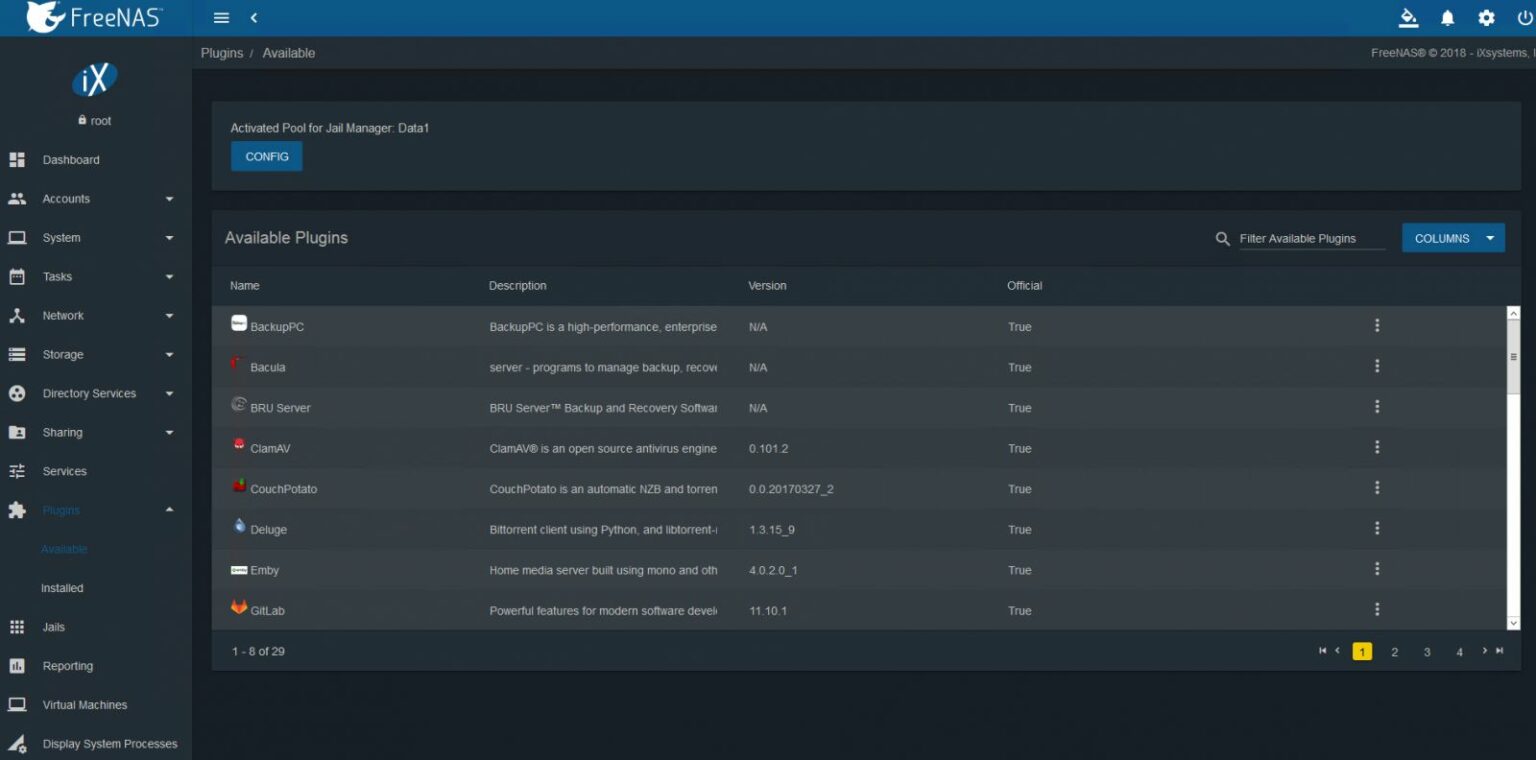Click the BRU Server plugin icon
Viewport: 1536px width, 760px height.
pyautogui.click(x=239, y=404)
